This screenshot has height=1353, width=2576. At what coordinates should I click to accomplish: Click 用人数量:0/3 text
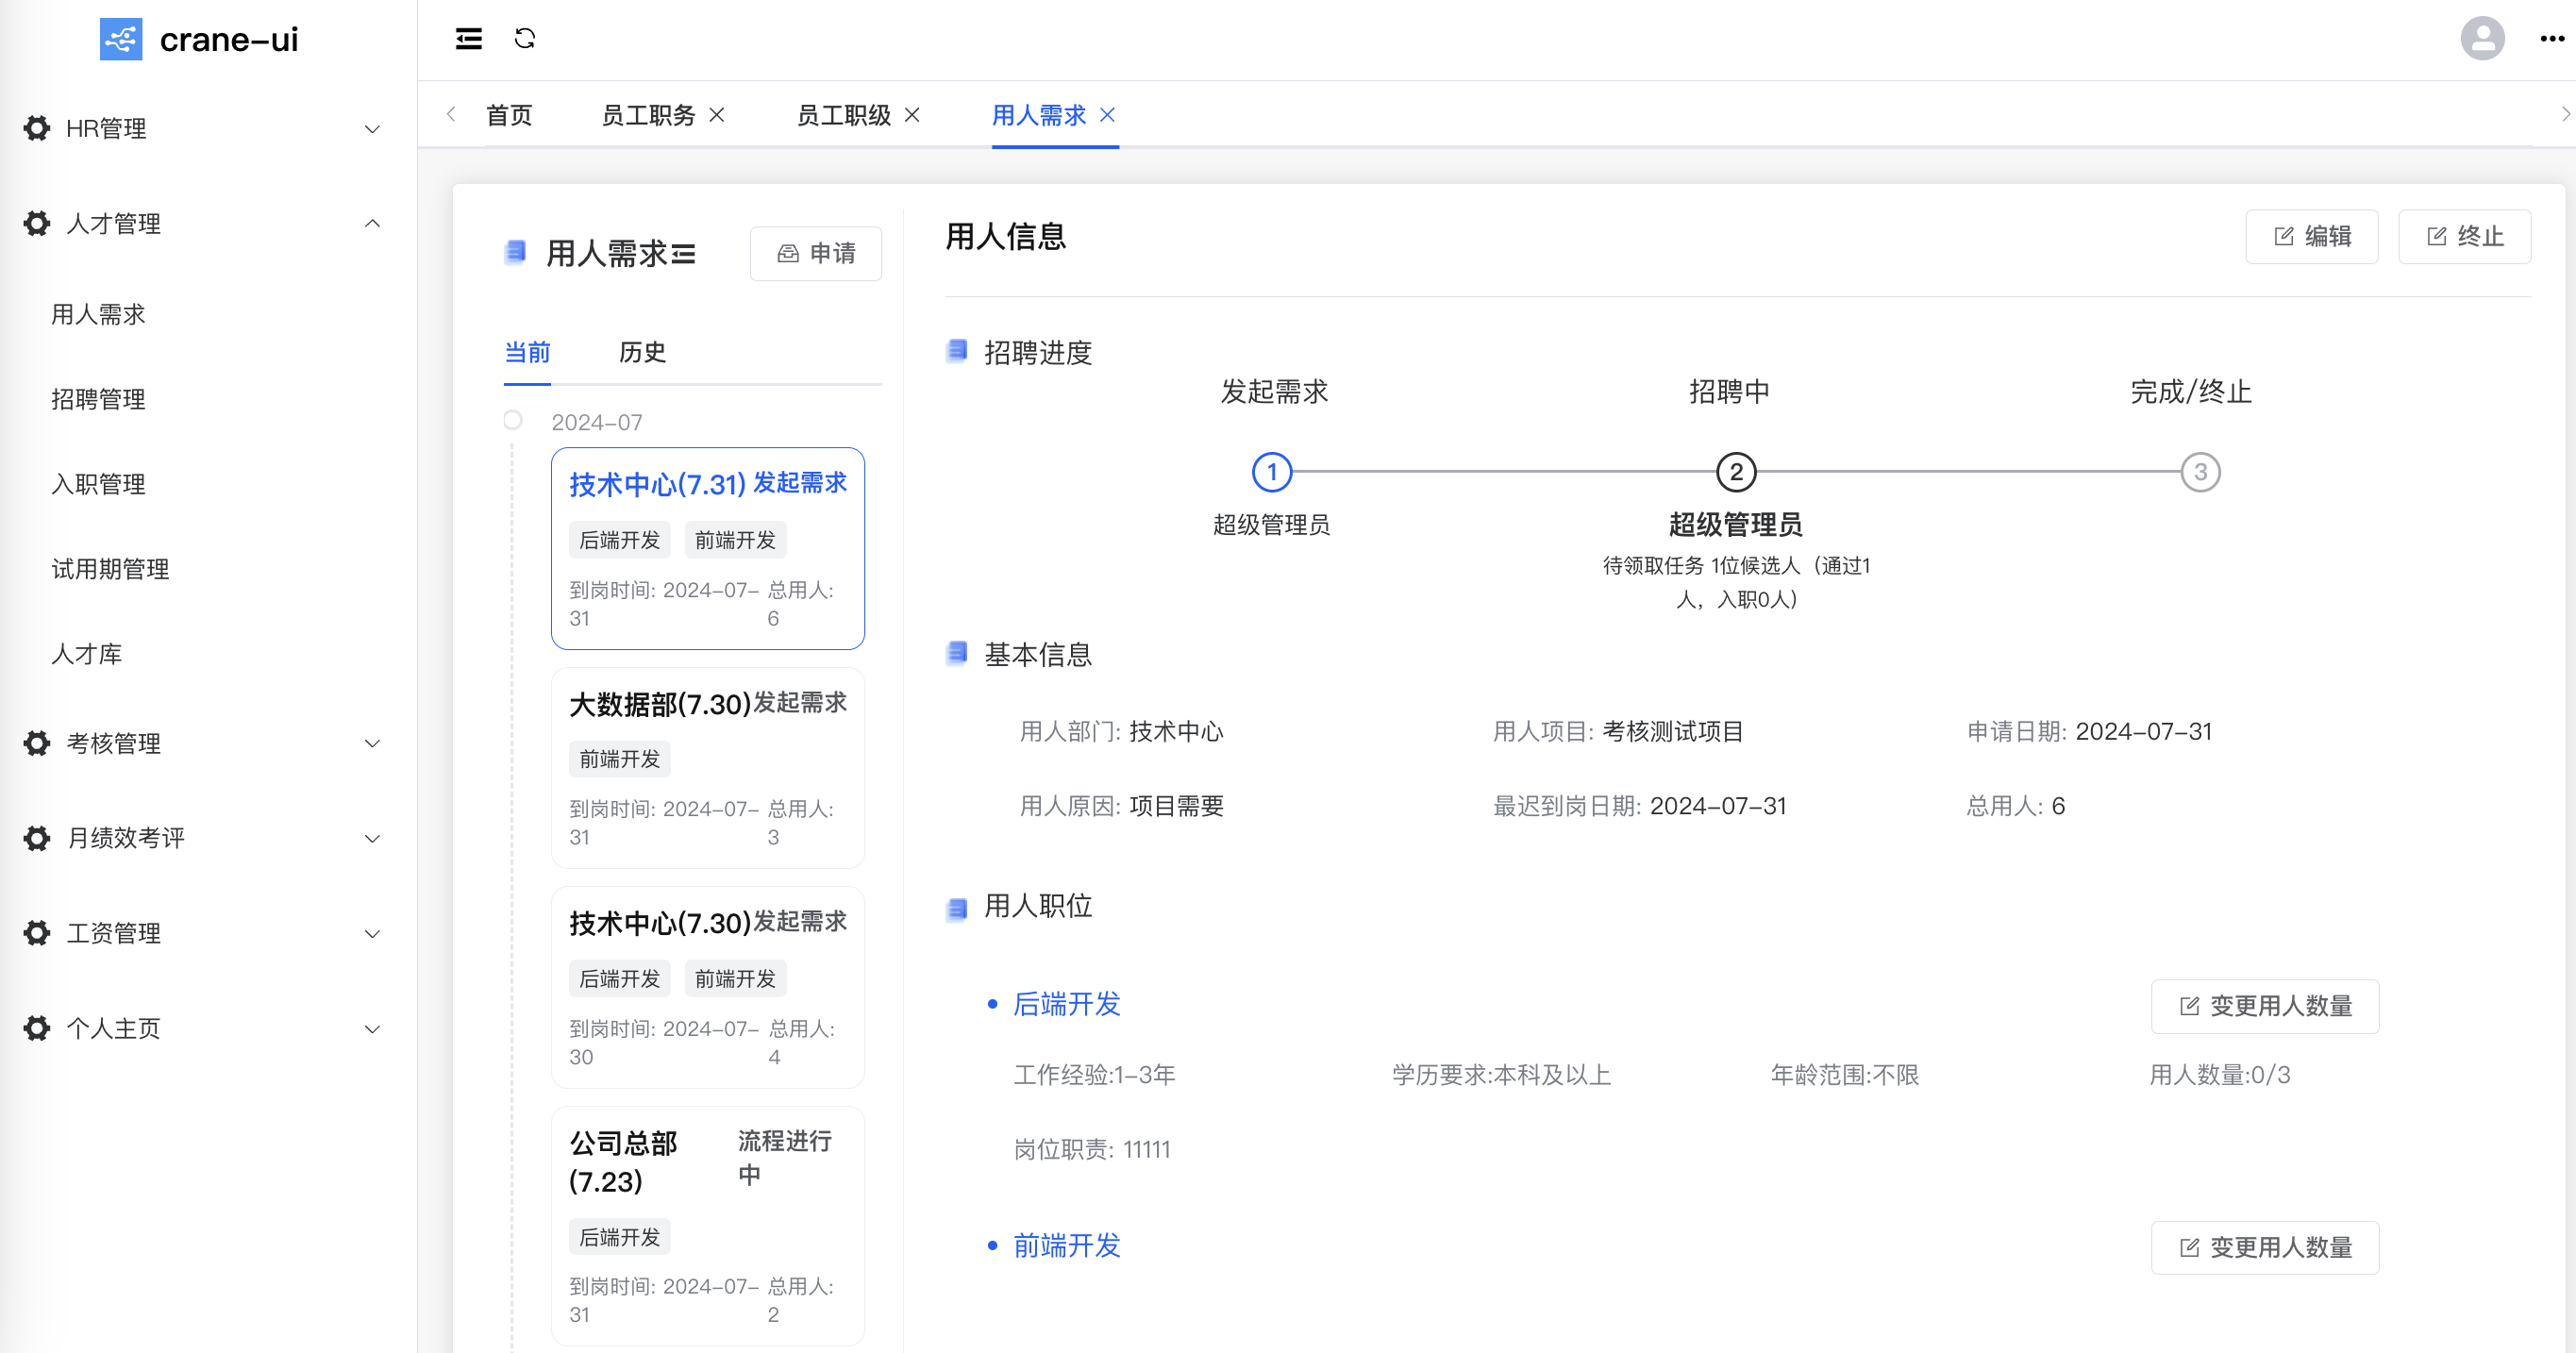(2220, 1075)
